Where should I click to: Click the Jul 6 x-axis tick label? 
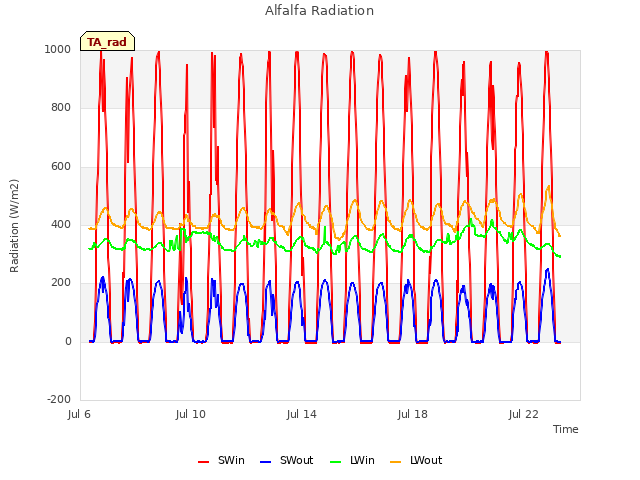click(79, 414)
